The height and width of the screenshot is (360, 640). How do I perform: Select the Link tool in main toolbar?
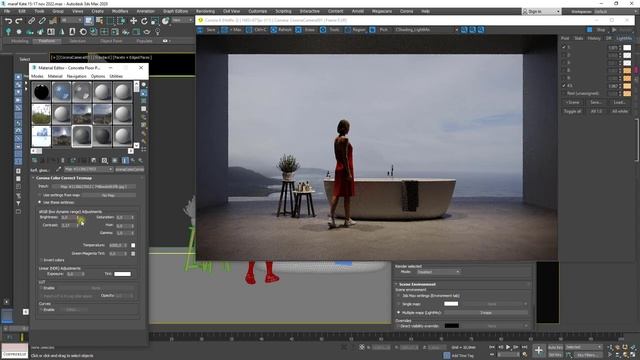(x=31, y=21)
